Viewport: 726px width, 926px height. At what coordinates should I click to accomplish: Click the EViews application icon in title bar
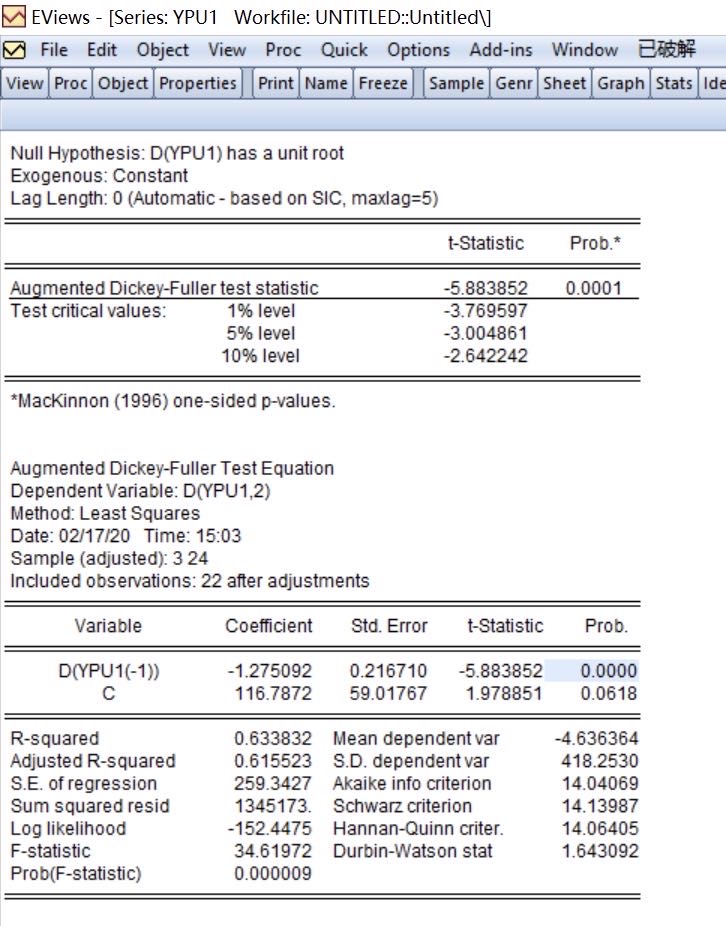13,17
